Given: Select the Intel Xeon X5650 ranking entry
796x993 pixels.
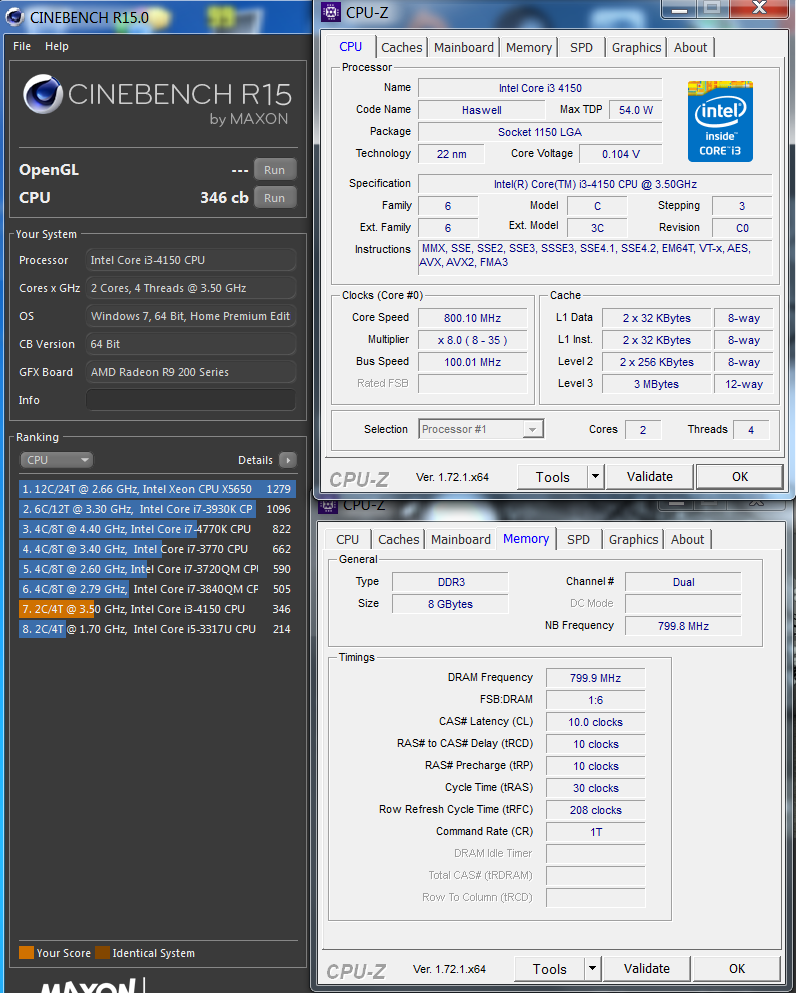Looking at the screenshot, I should click(x=157, y=489).
